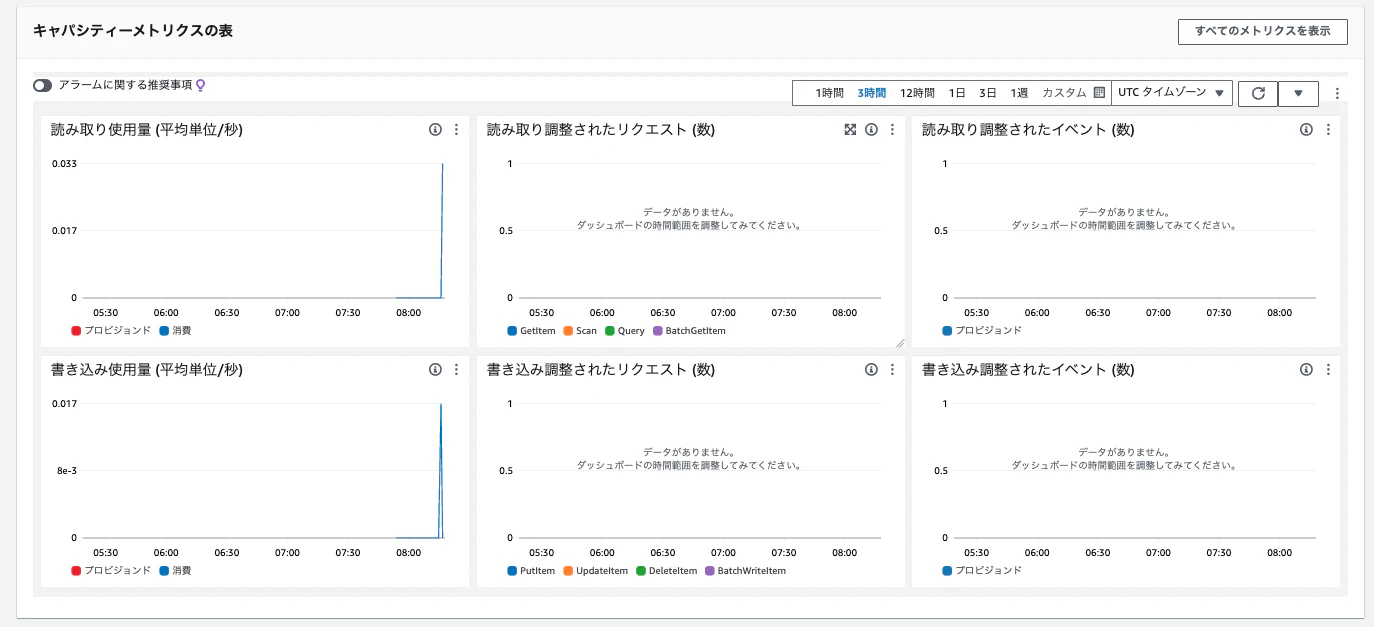Select the 12時間 time range
This screenshot has height=627, width=1374.
pos(917,93)
